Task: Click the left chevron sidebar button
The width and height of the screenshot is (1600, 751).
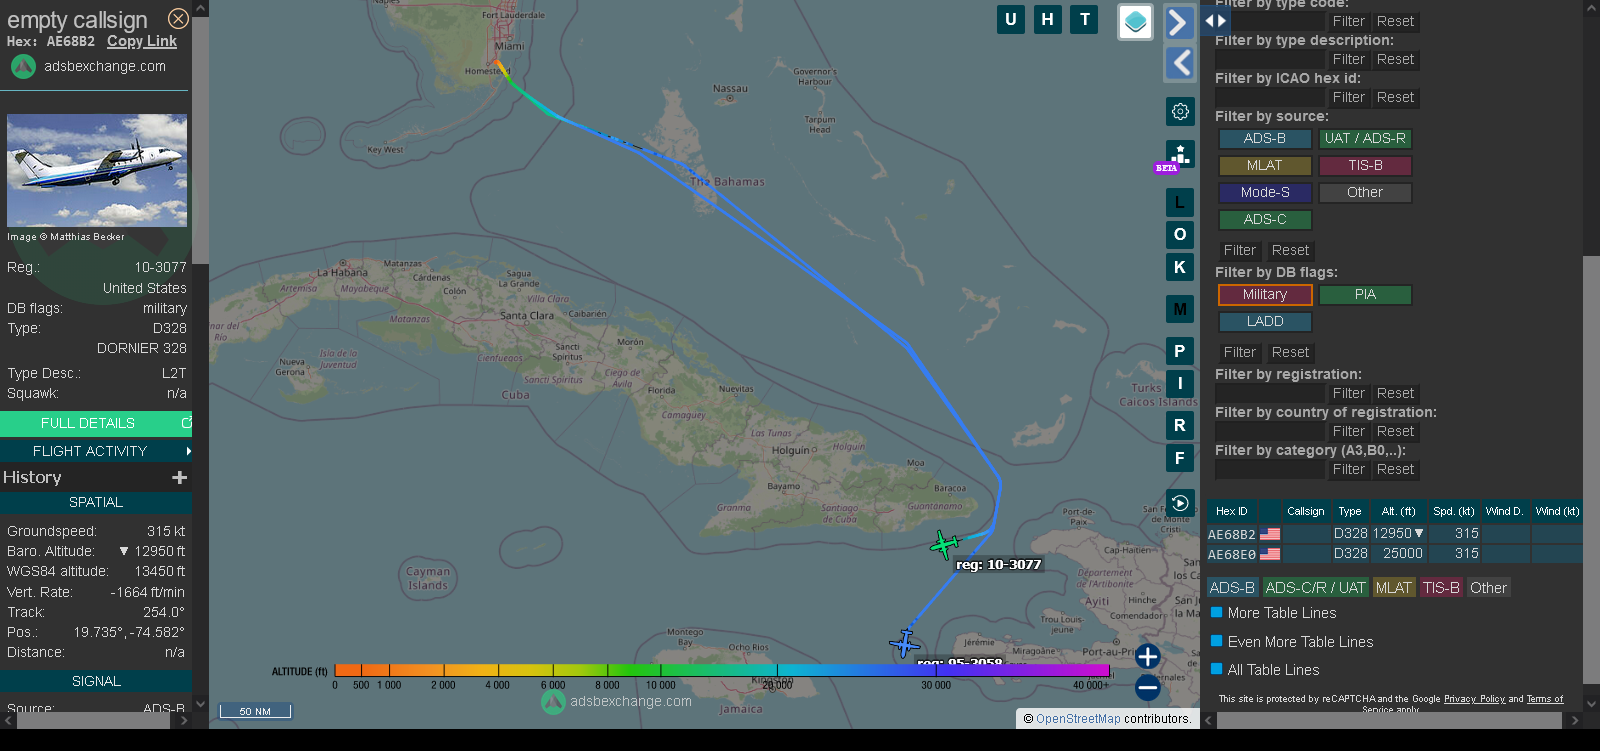Action: click(1180, 63)
